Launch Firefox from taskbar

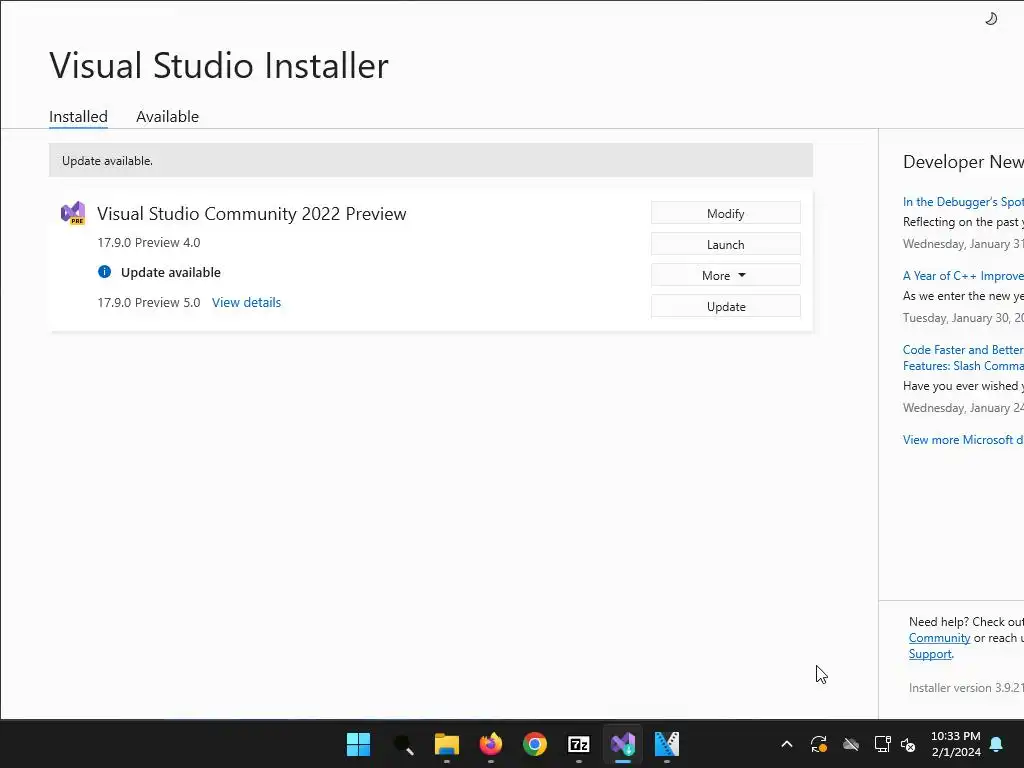point(490,744)
